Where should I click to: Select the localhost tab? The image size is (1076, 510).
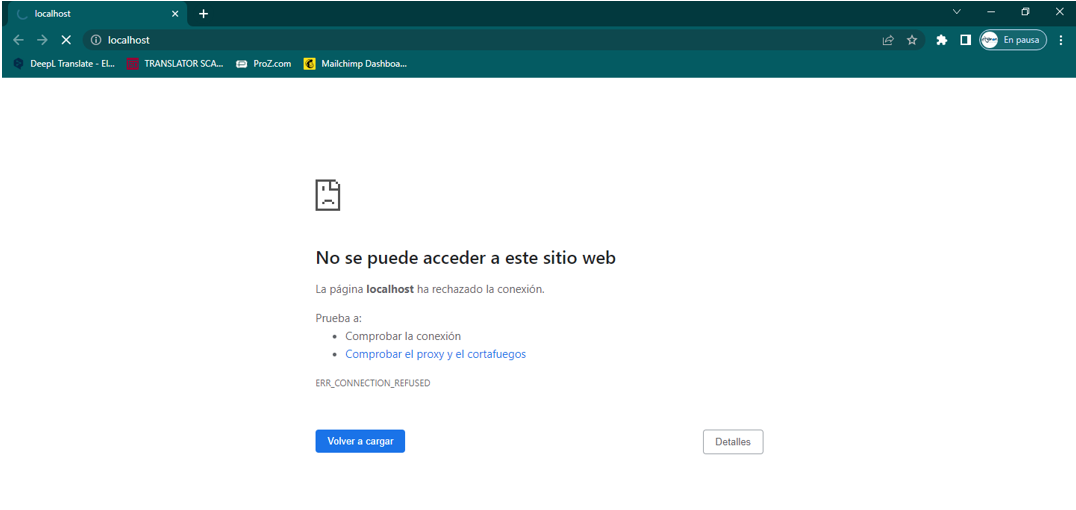point(96,14)
